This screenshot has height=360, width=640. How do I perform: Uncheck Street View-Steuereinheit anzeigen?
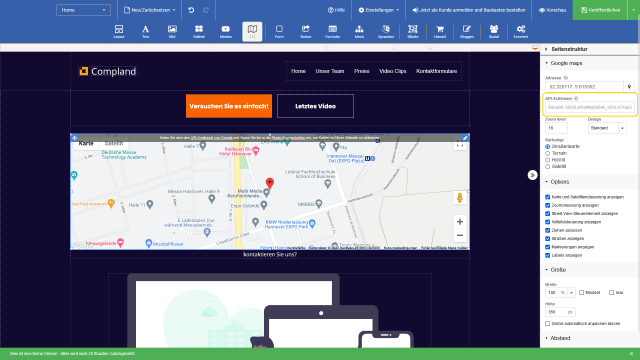548,213
